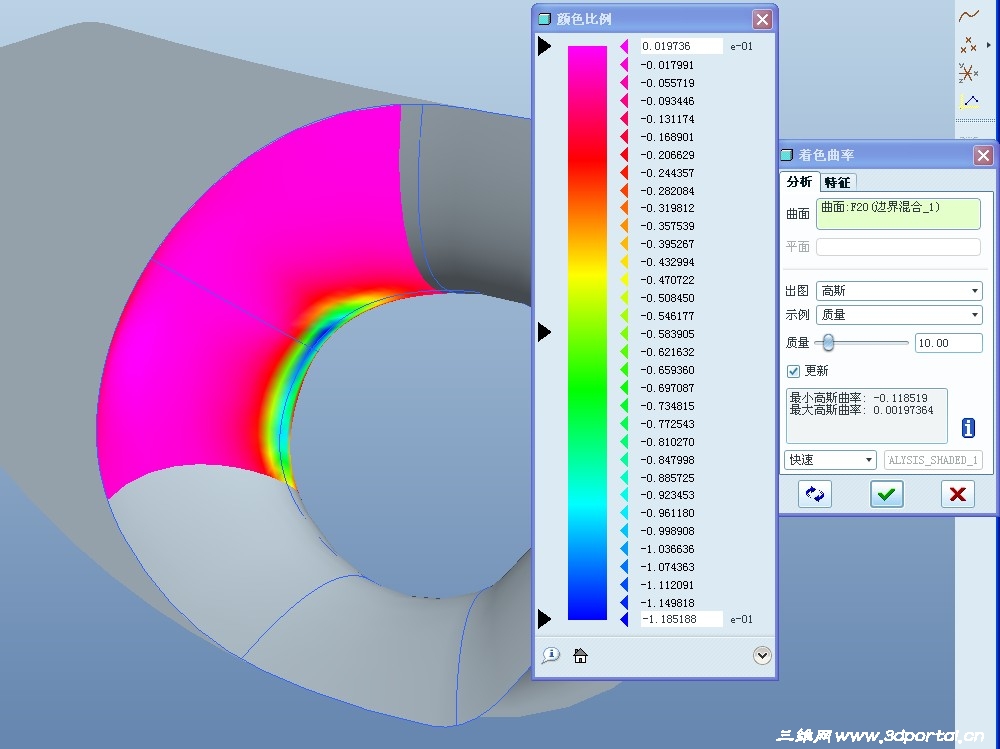Open the 出图 高斯 dropdown
The height and width of the screenshot is (749, 1000).
(x=899, y=291)
